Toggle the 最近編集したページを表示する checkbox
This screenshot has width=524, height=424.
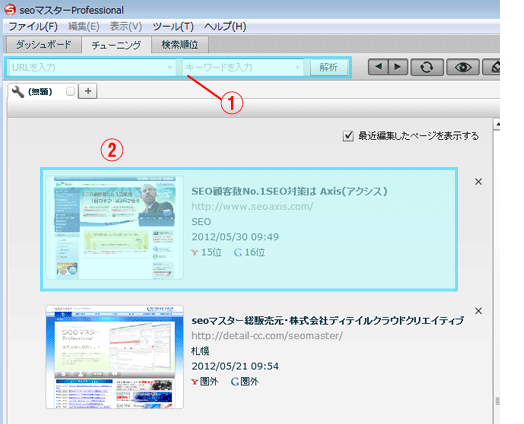tap(348, 136)
